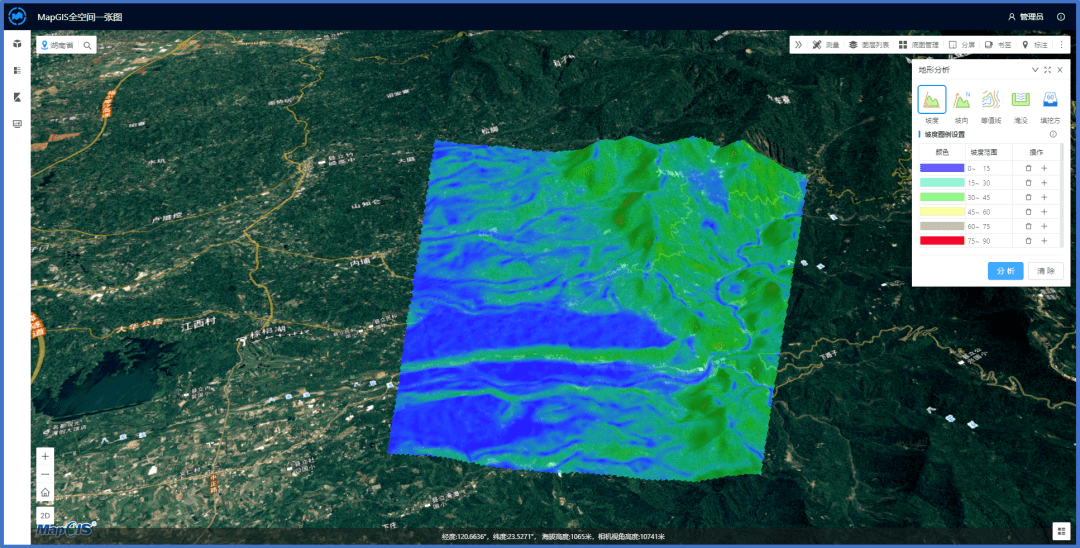Click the 分析 analyze button
The width and height of the screenshot is (1080, 548).
point(1005,271)
